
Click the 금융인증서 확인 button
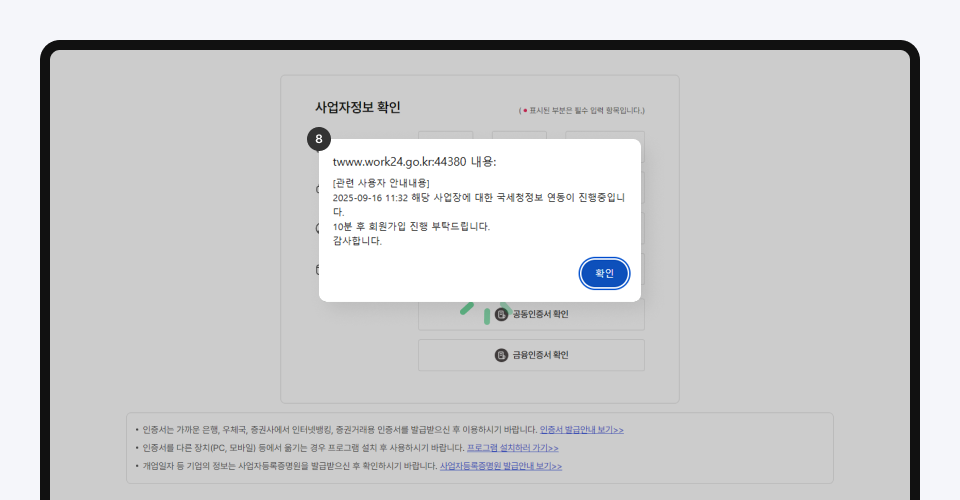(x=531, y=355)
